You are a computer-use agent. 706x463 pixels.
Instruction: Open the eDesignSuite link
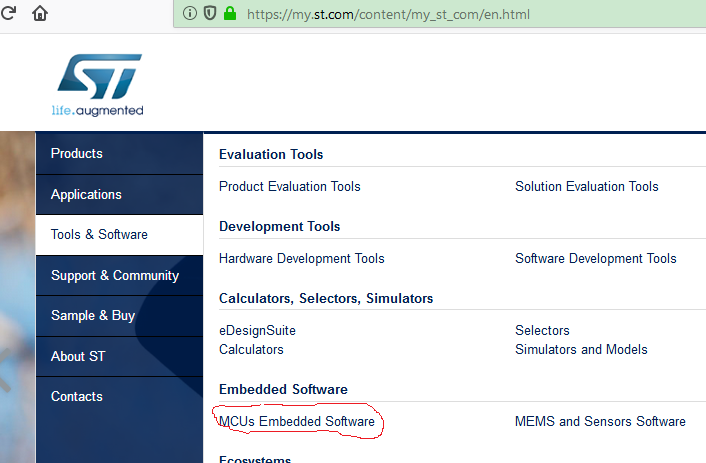coord(257,331)
